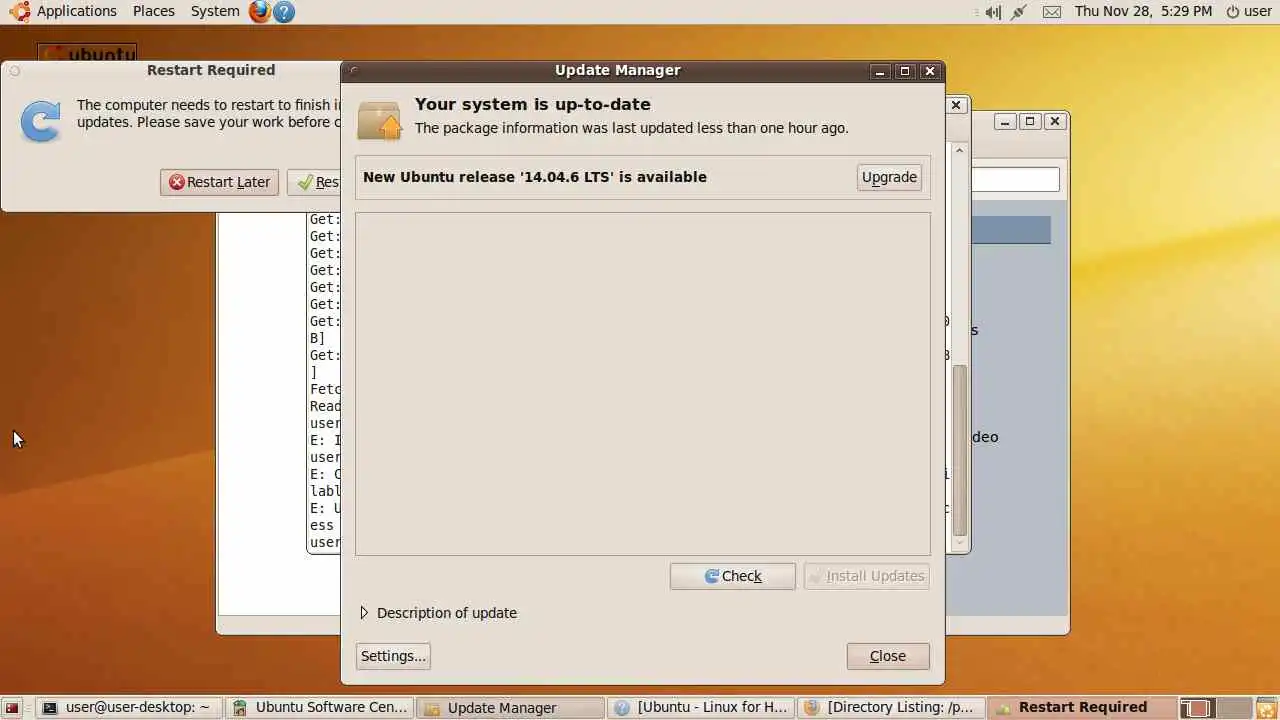The width and height of the screenshot is (1280, 720).
Task: Select Restart Required taskbar entry
Action: pos(1081,708)
